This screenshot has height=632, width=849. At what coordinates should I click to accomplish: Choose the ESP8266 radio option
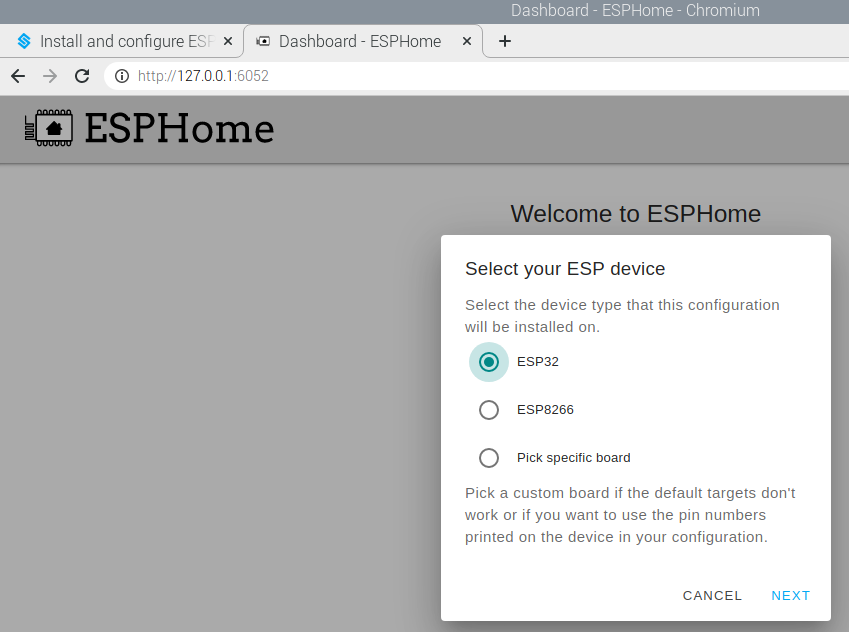coord(488,410)
